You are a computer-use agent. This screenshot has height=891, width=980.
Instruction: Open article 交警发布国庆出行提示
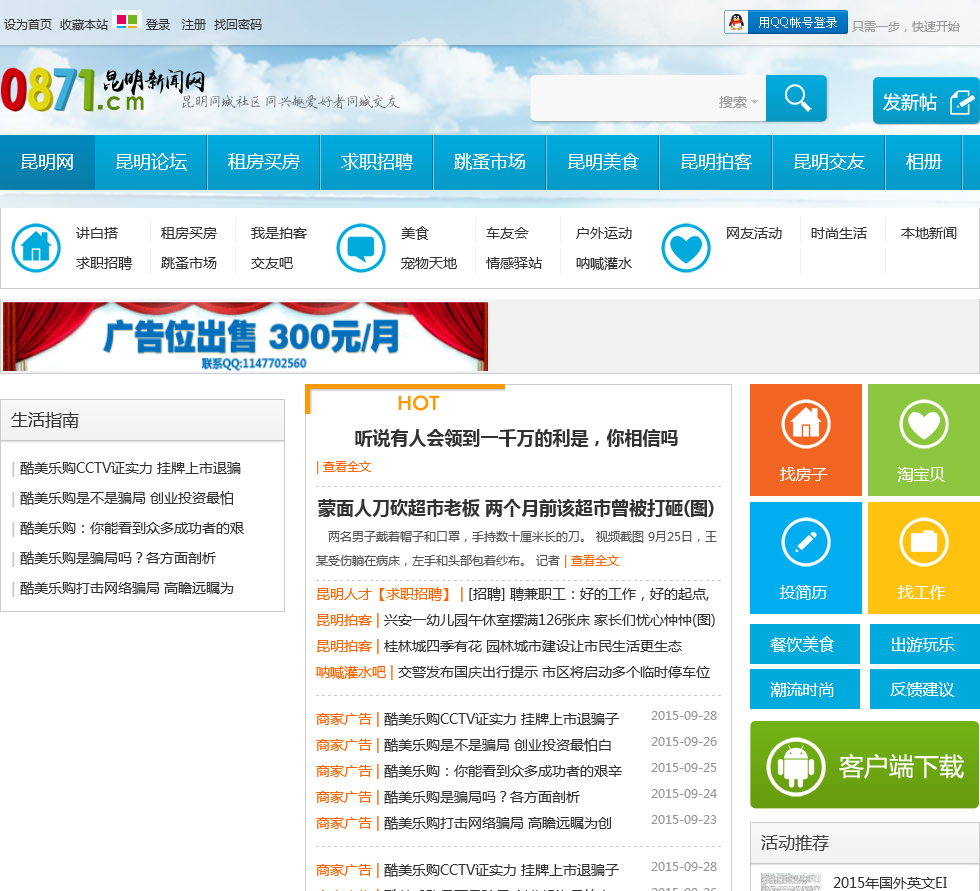coord(554,672)
